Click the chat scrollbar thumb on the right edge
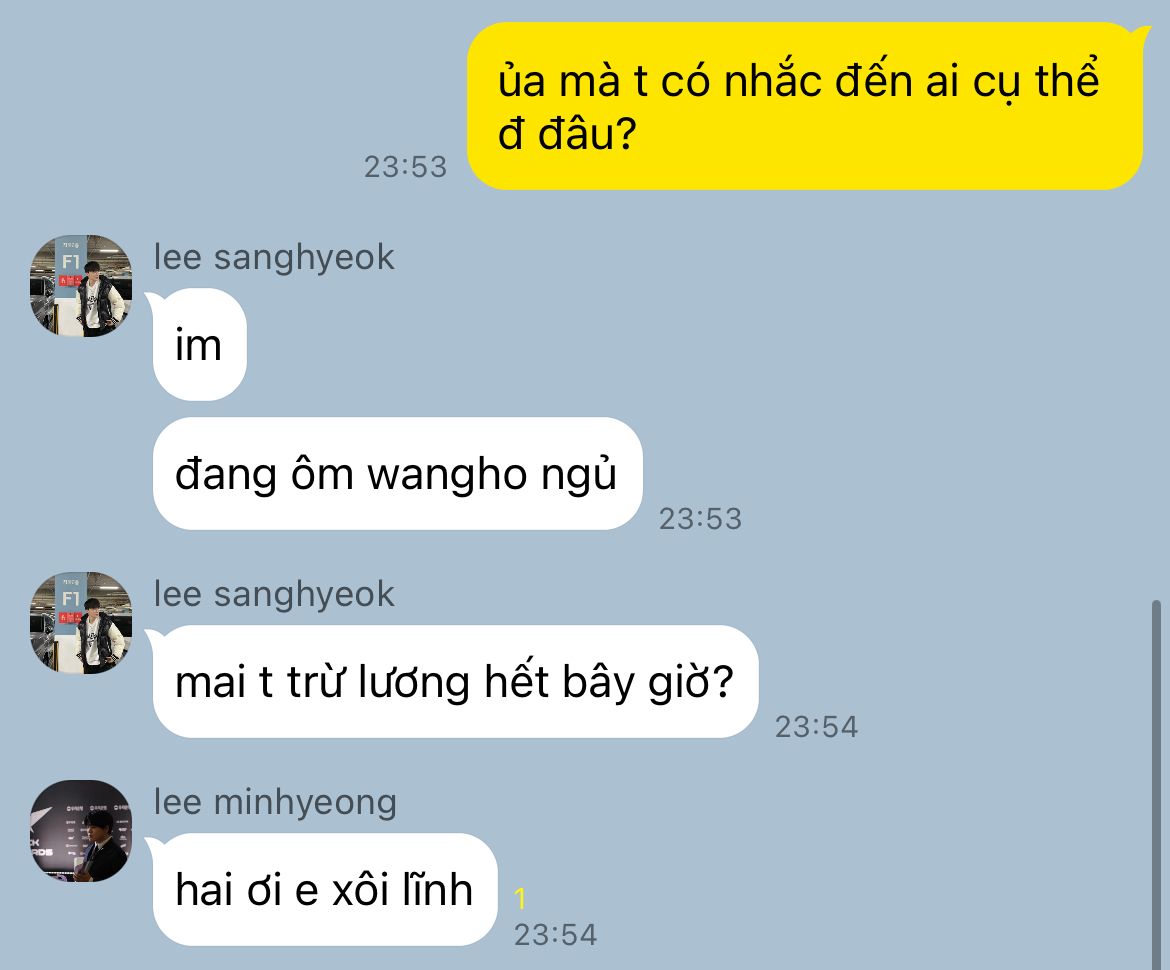The height and width of the screenshot is (970, 1170). tap(1156, 783)
